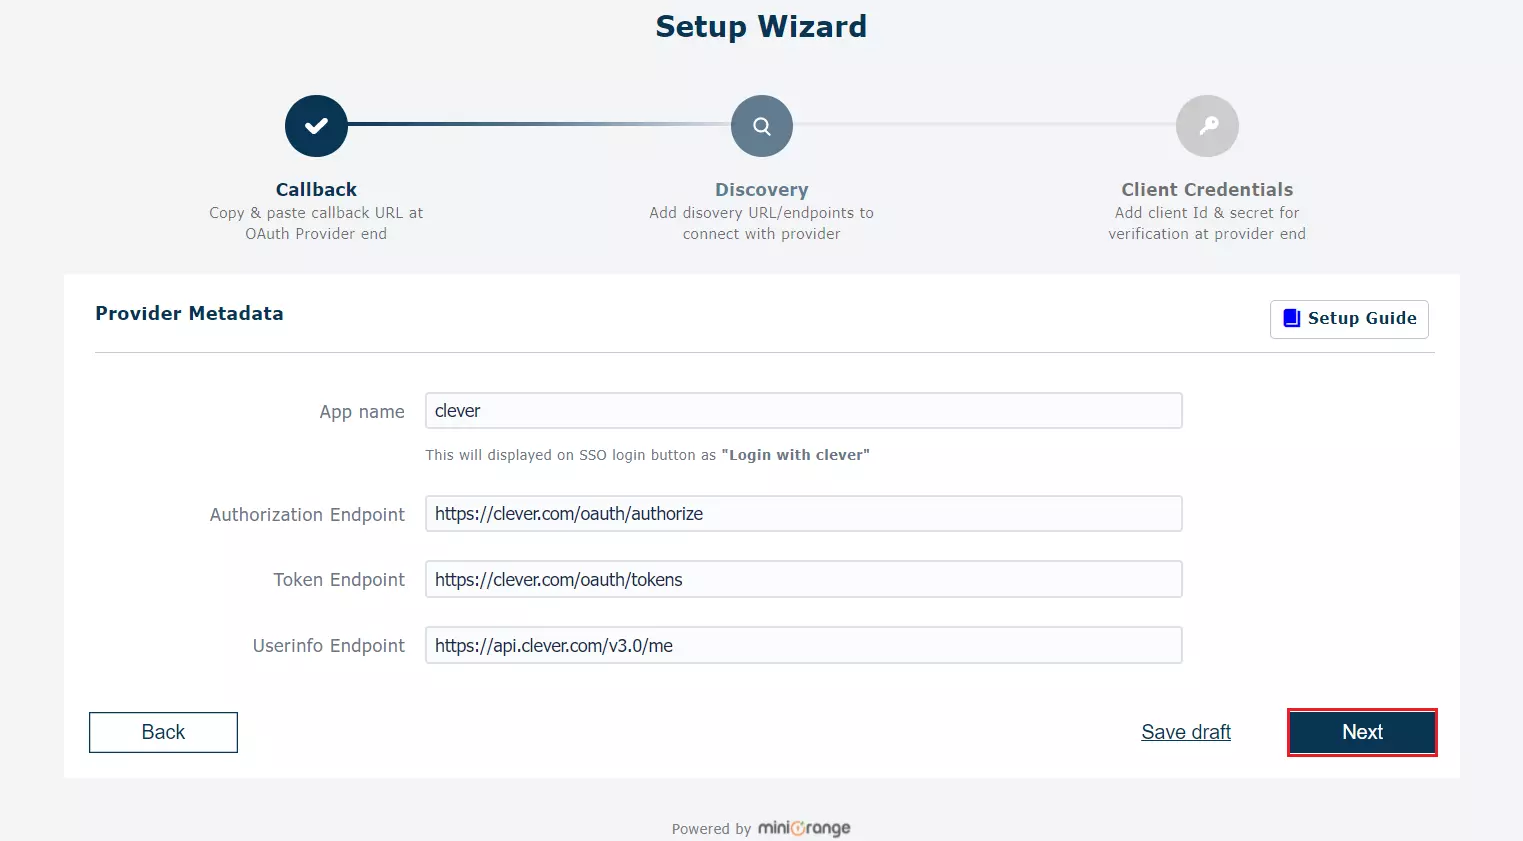This screenshot has width=1523, height=841.
Task: Focus the App name field
Action: pyautogui.click(x=804, y=411)
